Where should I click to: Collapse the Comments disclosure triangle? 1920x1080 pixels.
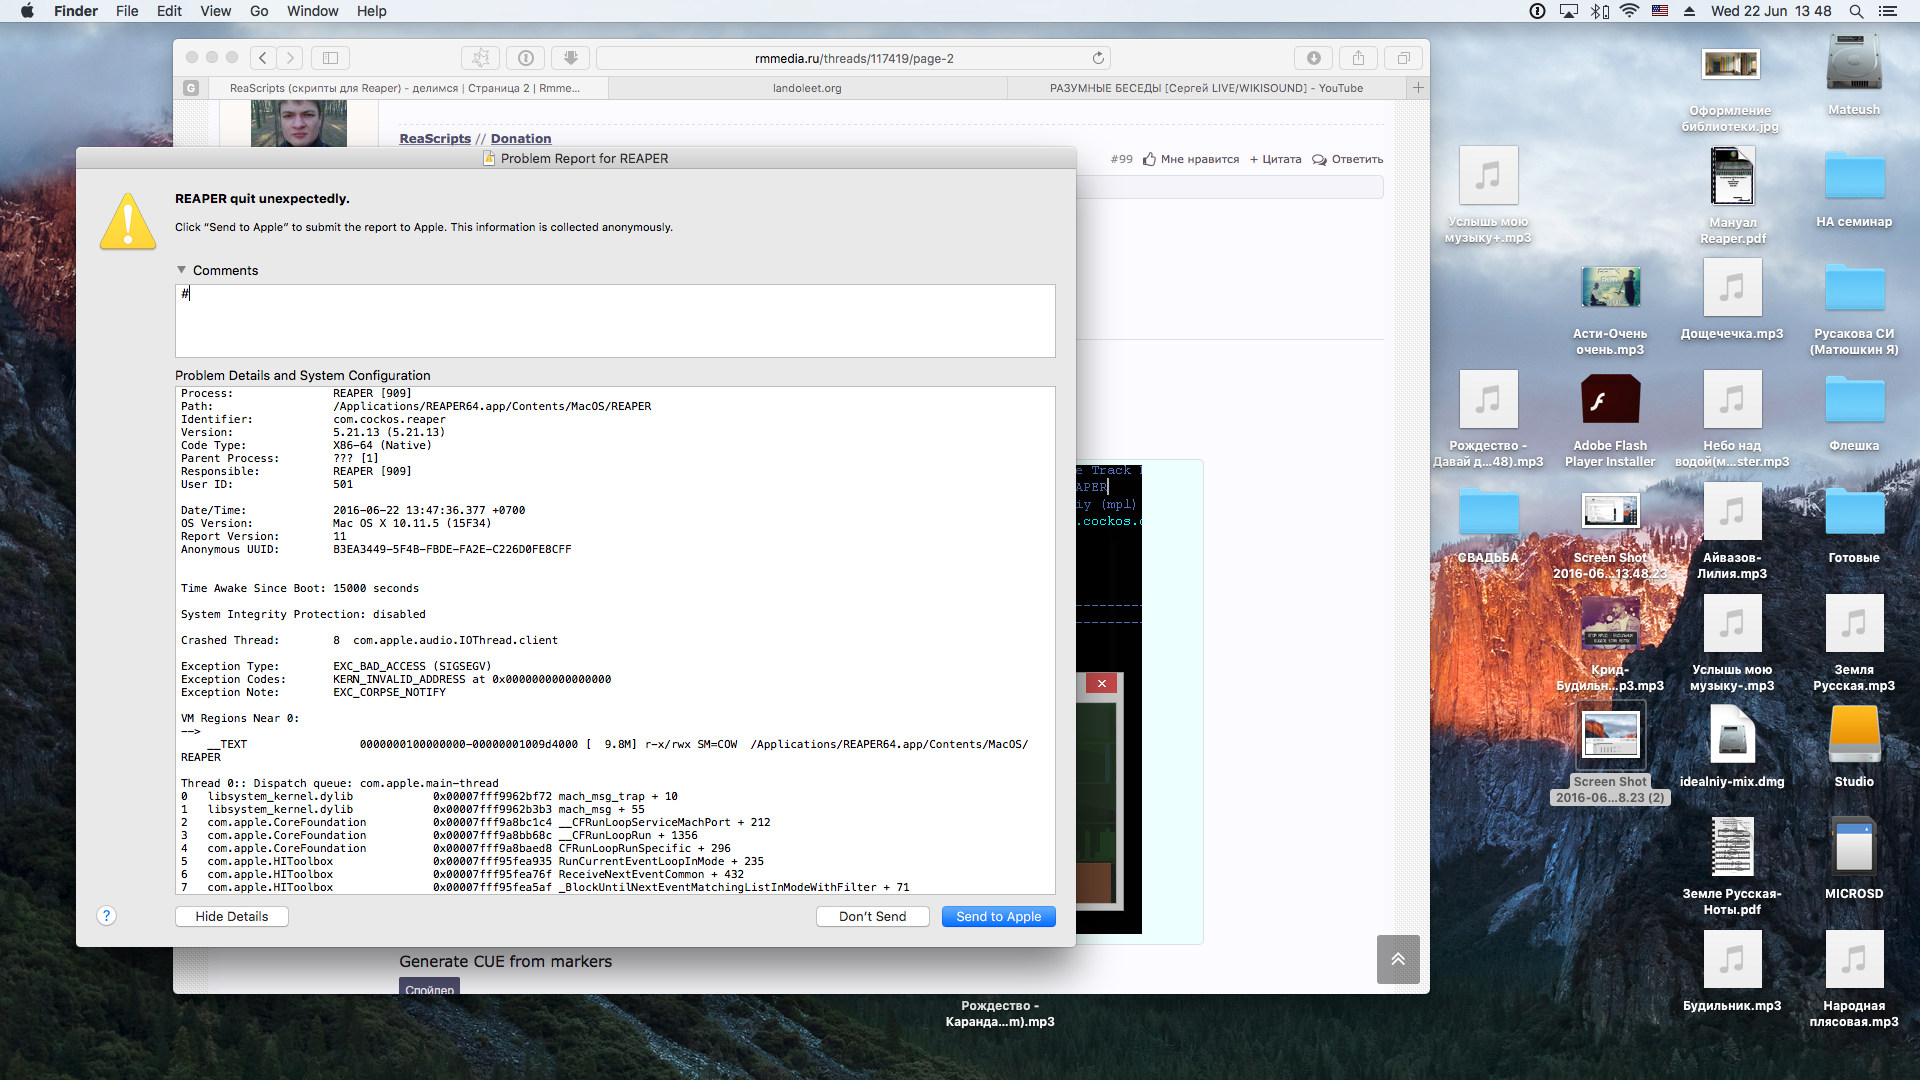tap(182, 270)
